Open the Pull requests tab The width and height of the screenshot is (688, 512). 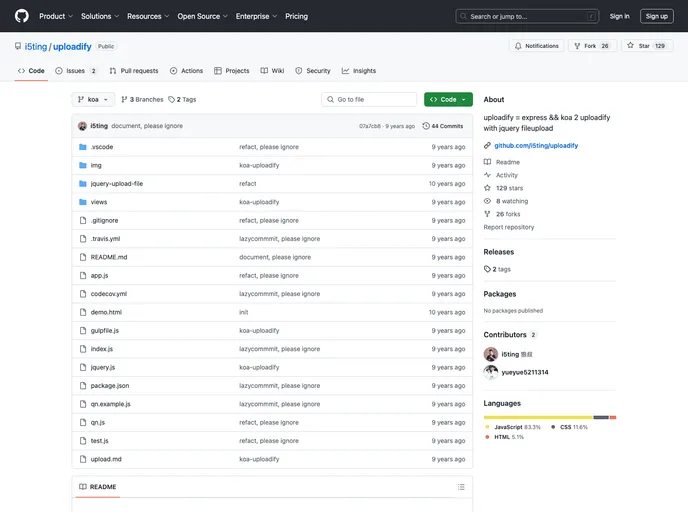coord(134,71)
